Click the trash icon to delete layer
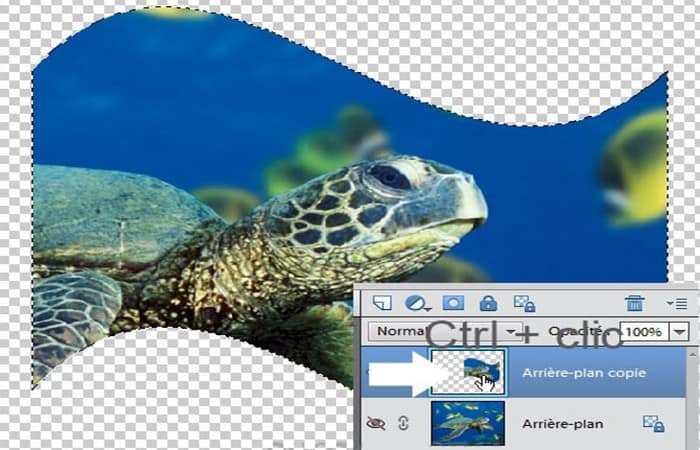The height and width of the screenshot is (450, 700). pos(634,303)
